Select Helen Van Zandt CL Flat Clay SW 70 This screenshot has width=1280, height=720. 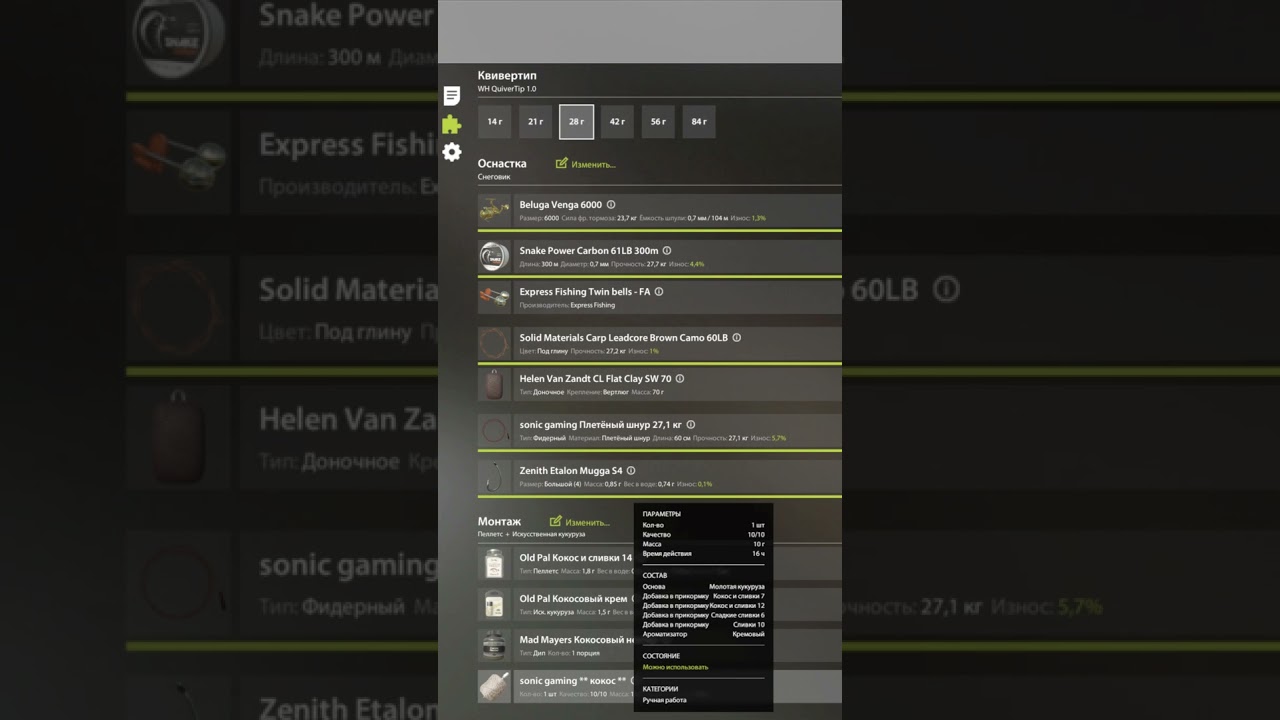595,379
